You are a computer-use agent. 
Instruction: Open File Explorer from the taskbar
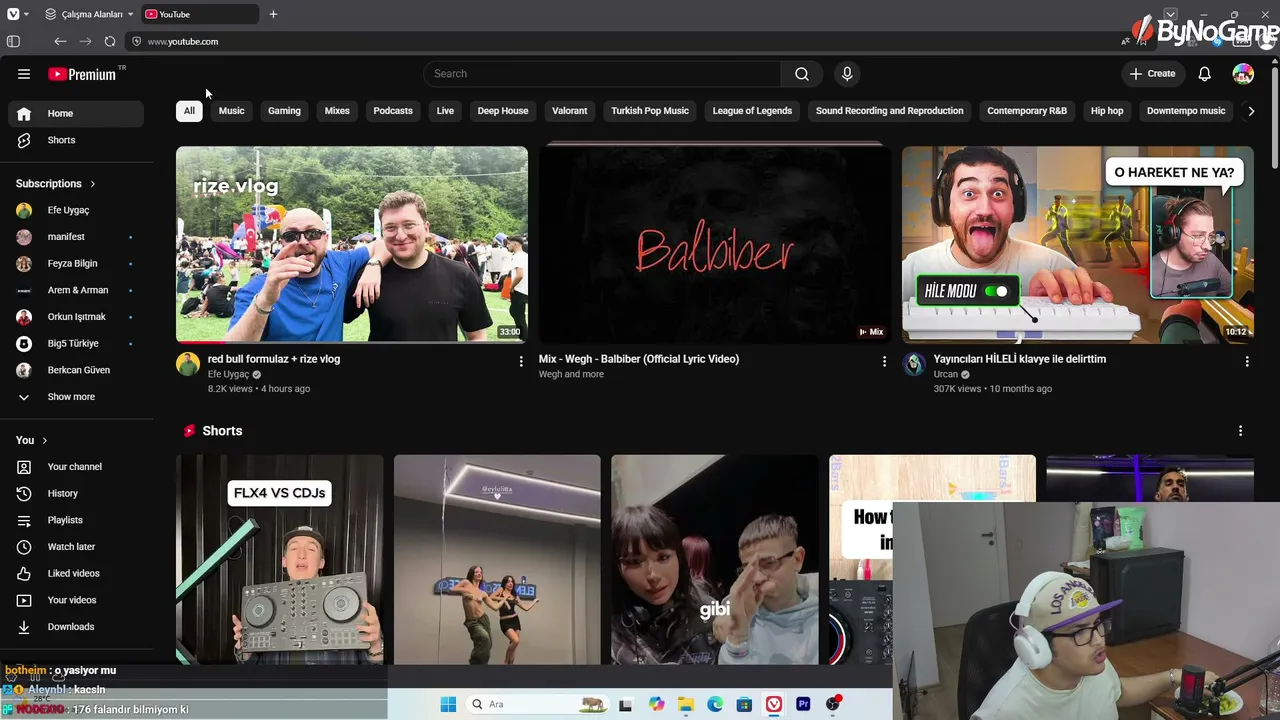(x=686, y=705)
